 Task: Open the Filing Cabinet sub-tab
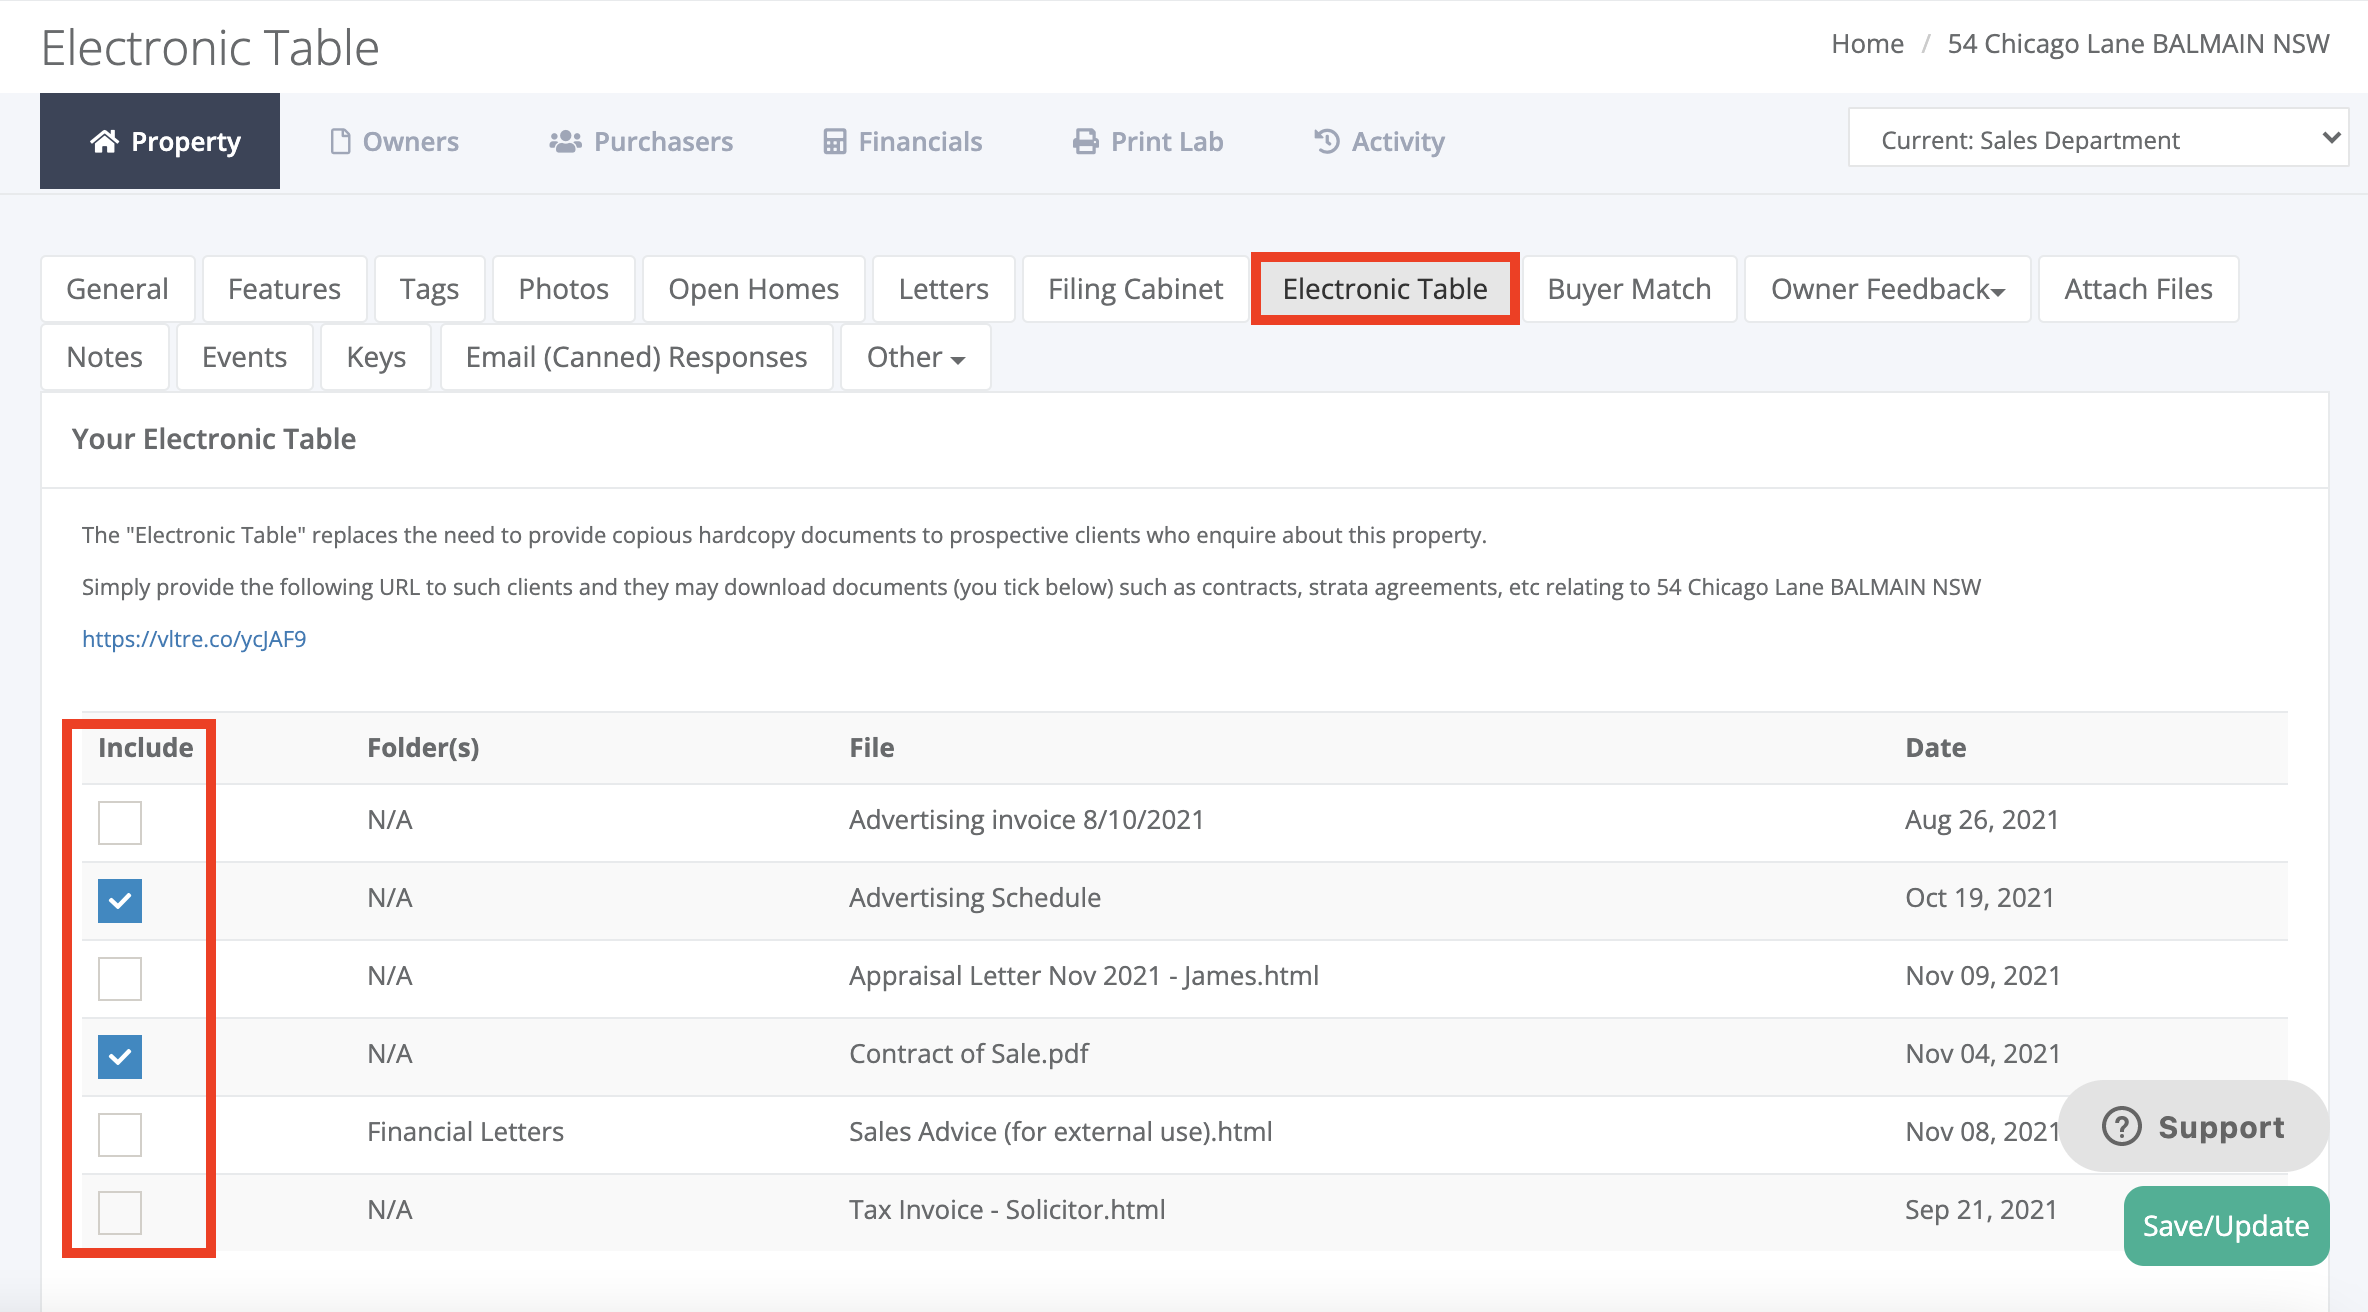[1135, 289]
